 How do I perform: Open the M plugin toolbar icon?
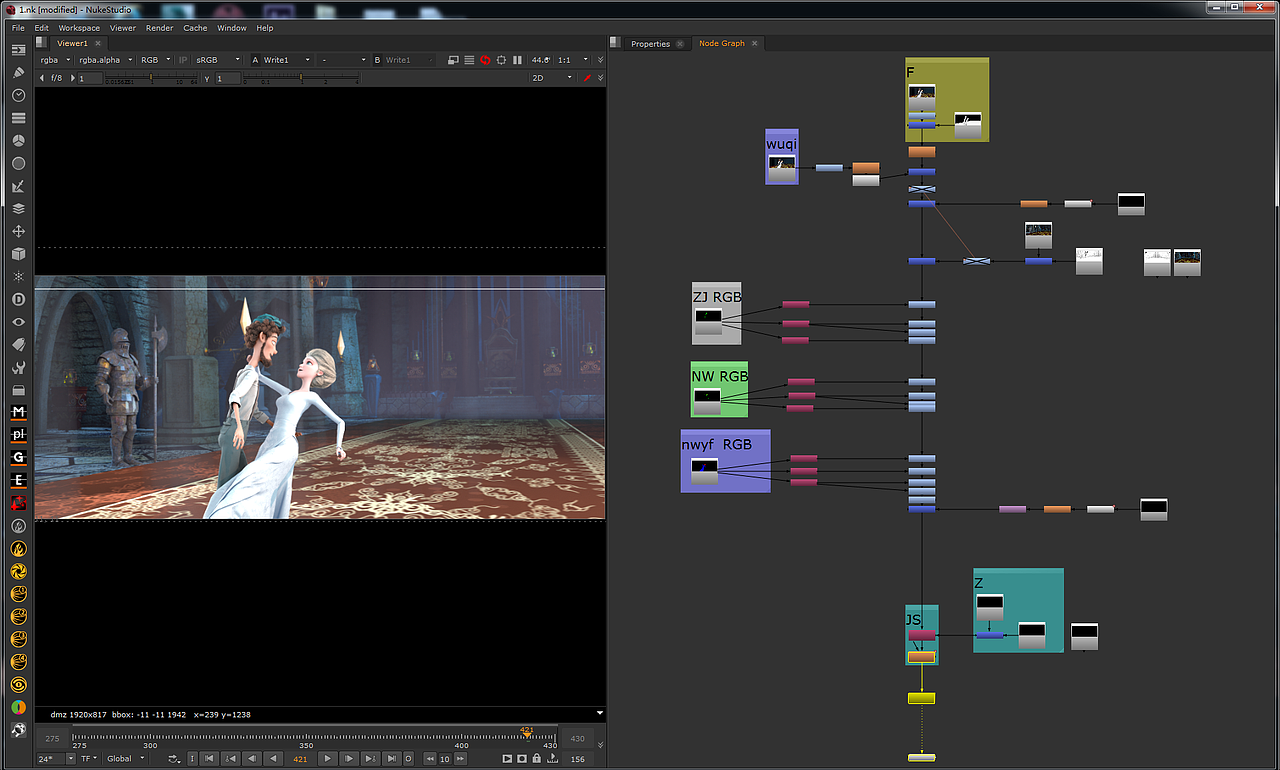coord(18,412)
